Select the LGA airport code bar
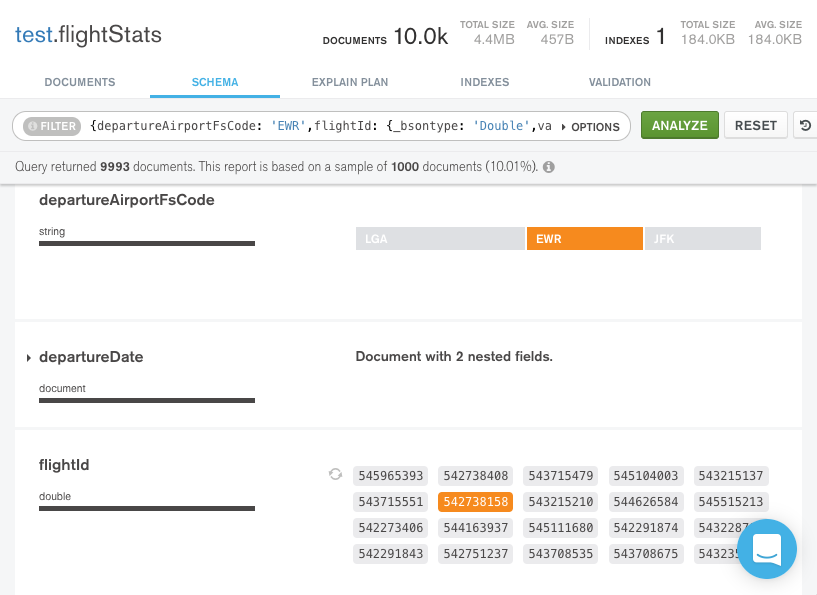The image size is (817, 595). (x=440, y=239)
